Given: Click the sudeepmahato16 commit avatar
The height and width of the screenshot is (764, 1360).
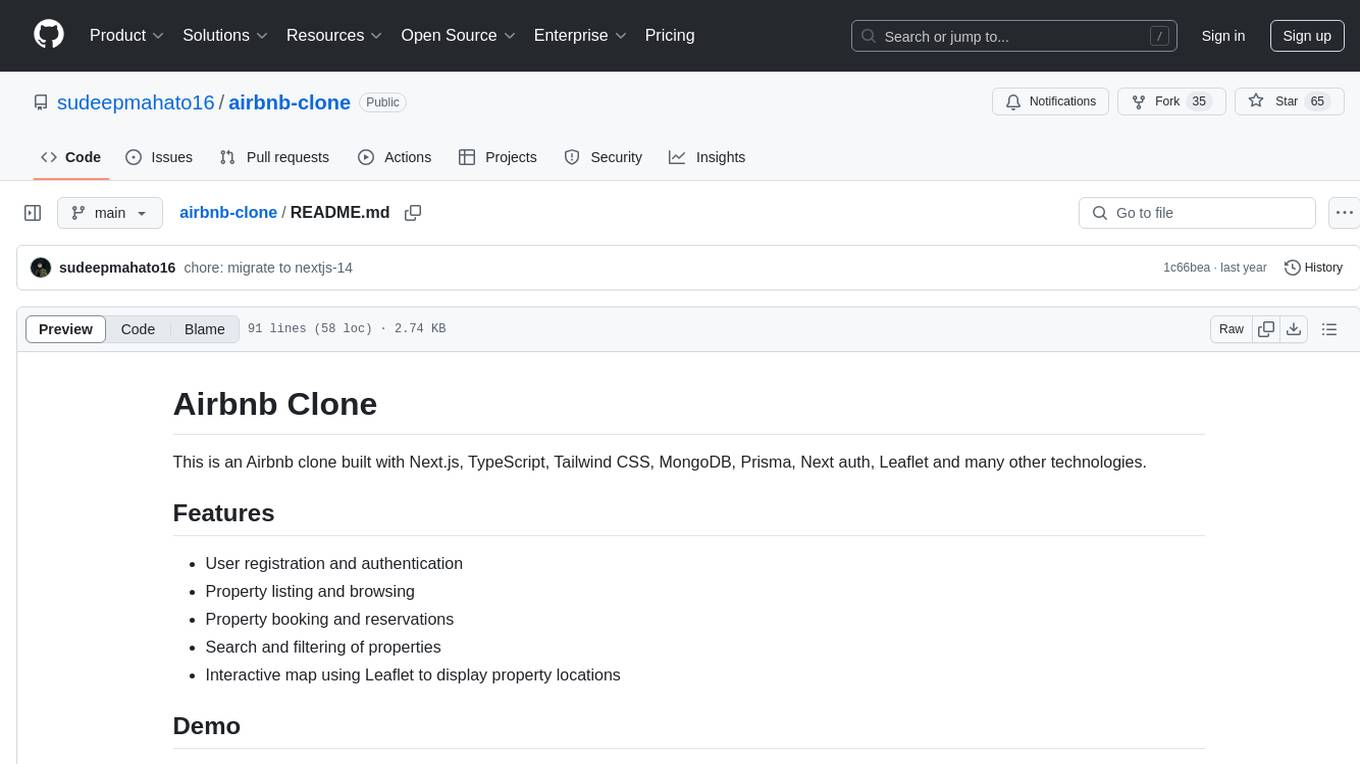Looking at the screenshot, I should coord(41,268).
